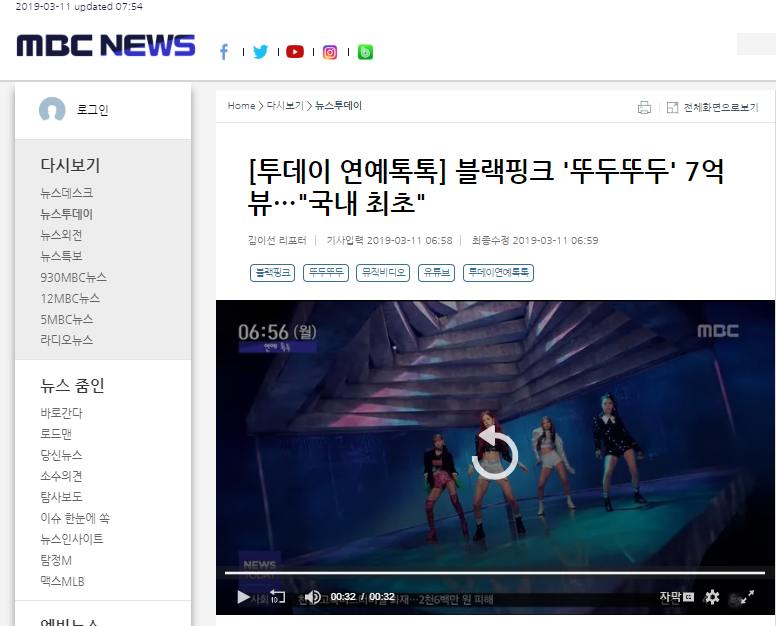Open 이슈 한눈에 쏙 link
The height and width of the screenshot is (626, 776).
[x=75, y=518]
